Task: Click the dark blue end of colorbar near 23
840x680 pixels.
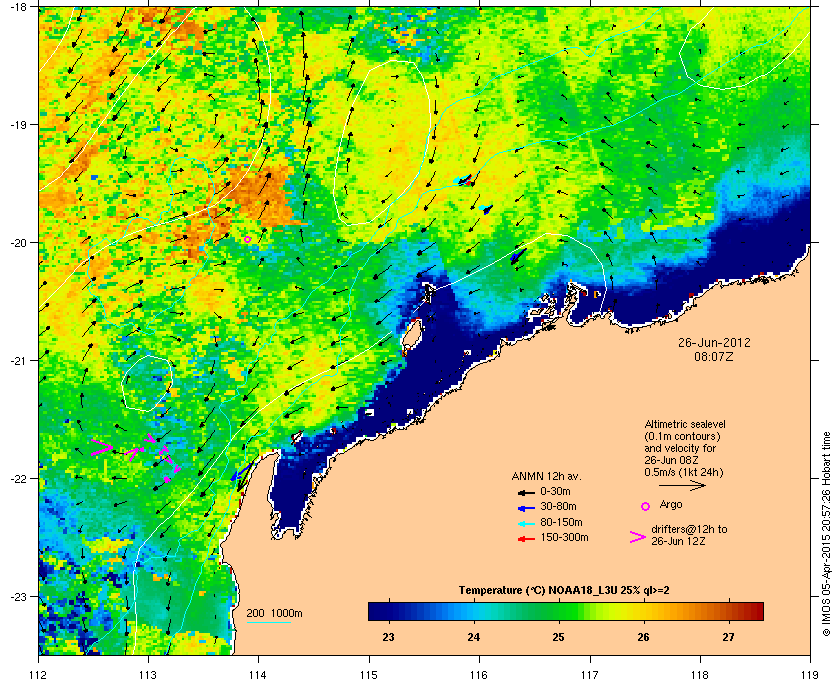Action: tap(378, 611)
